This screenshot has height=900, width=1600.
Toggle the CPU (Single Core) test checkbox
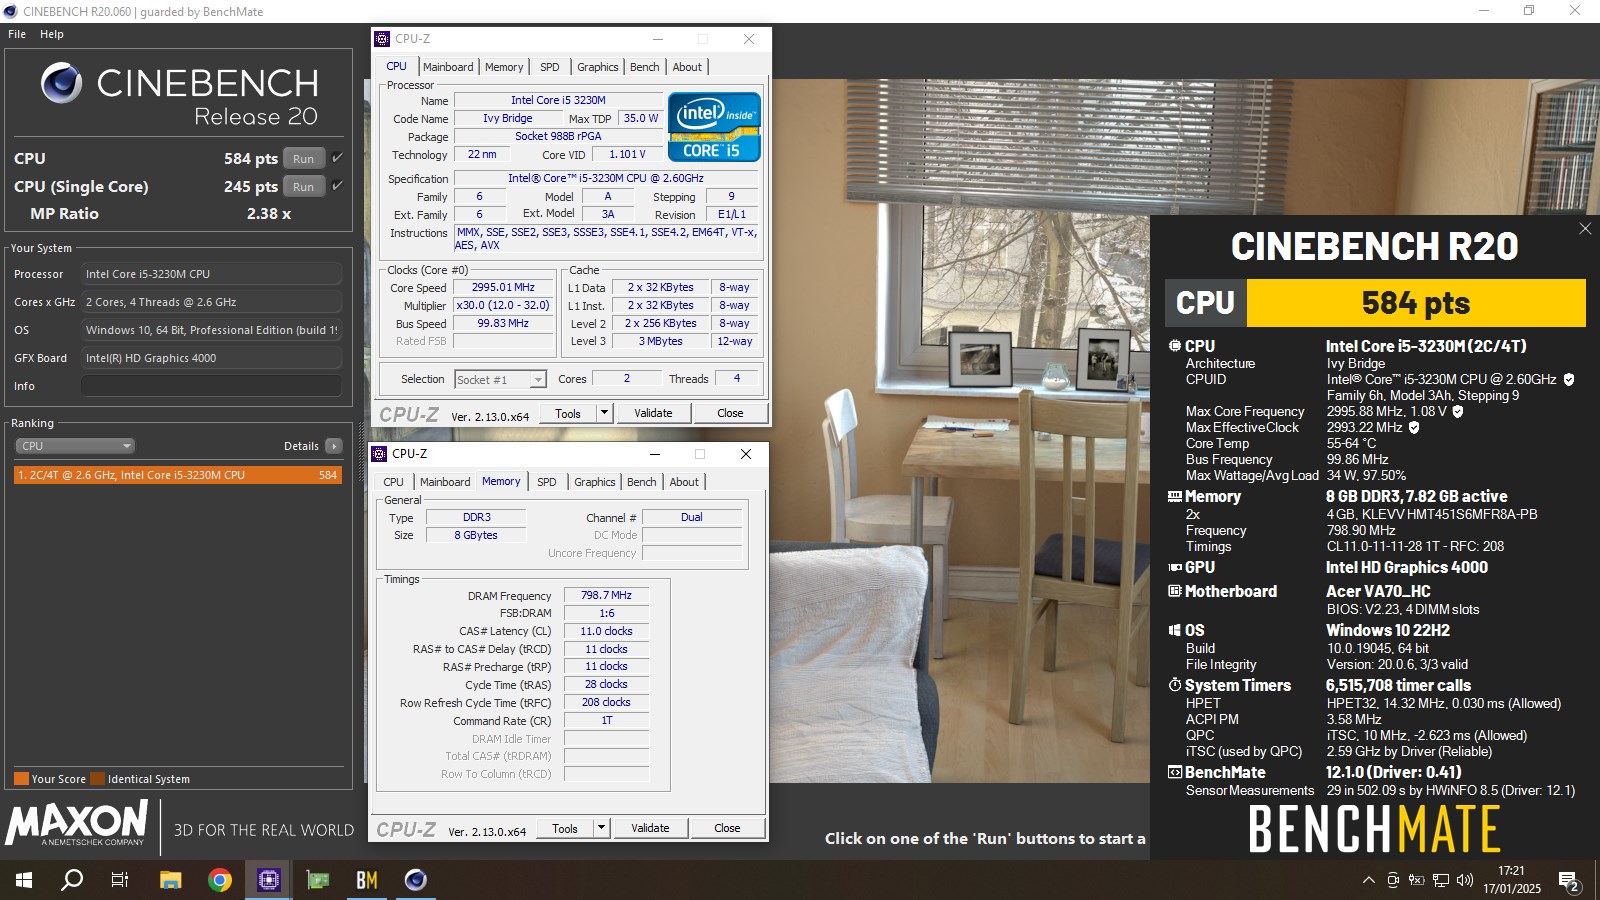(x=338, y=186)
